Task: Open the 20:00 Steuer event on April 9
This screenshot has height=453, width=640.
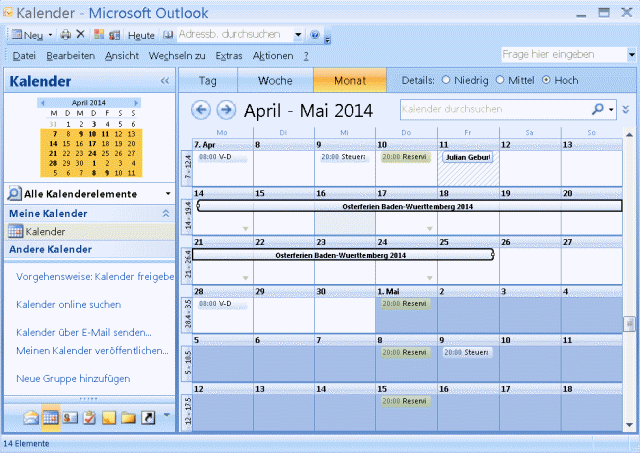Action: coord(343,157)
